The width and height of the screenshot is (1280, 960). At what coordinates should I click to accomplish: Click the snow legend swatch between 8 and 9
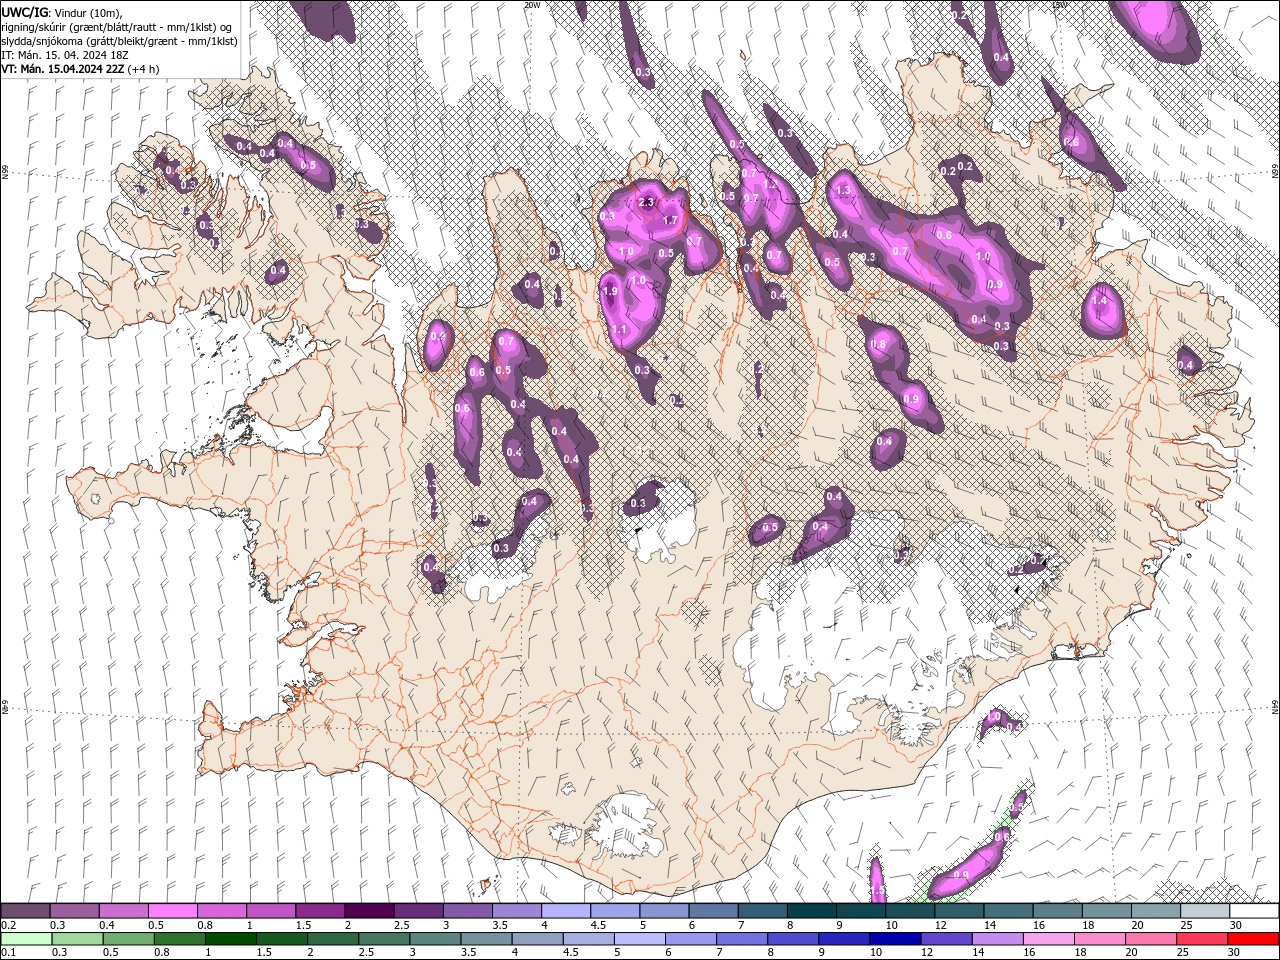pyautogui.click(x=811, y=911)
